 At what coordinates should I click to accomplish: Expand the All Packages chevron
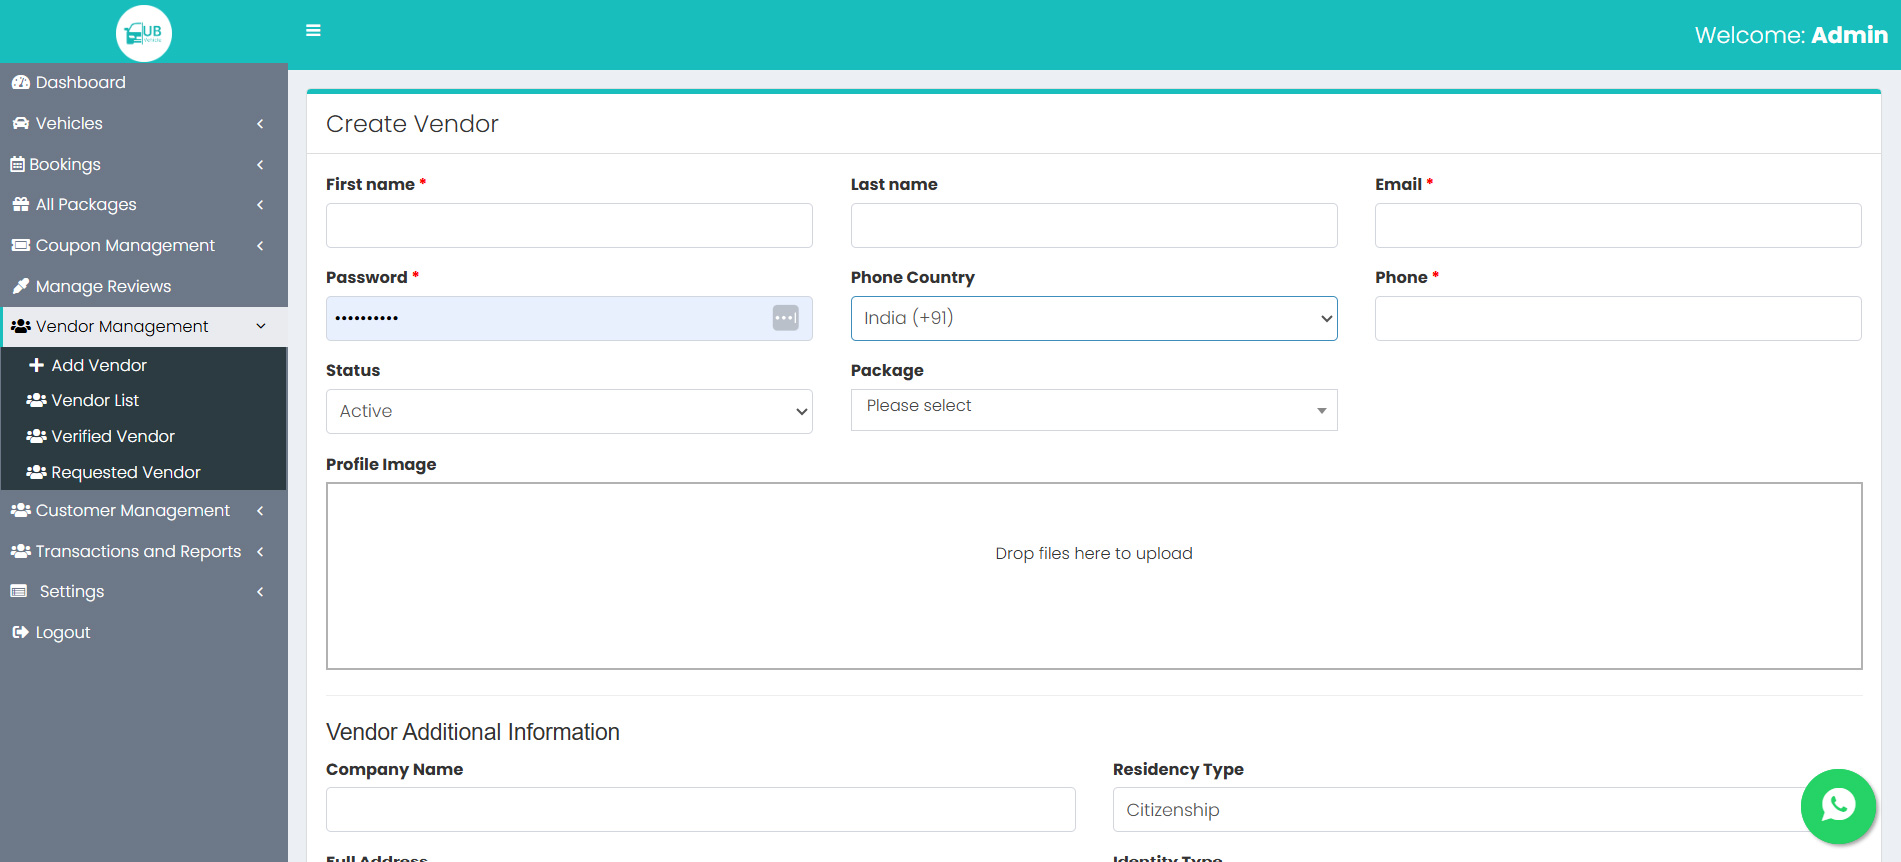[260, 204]
